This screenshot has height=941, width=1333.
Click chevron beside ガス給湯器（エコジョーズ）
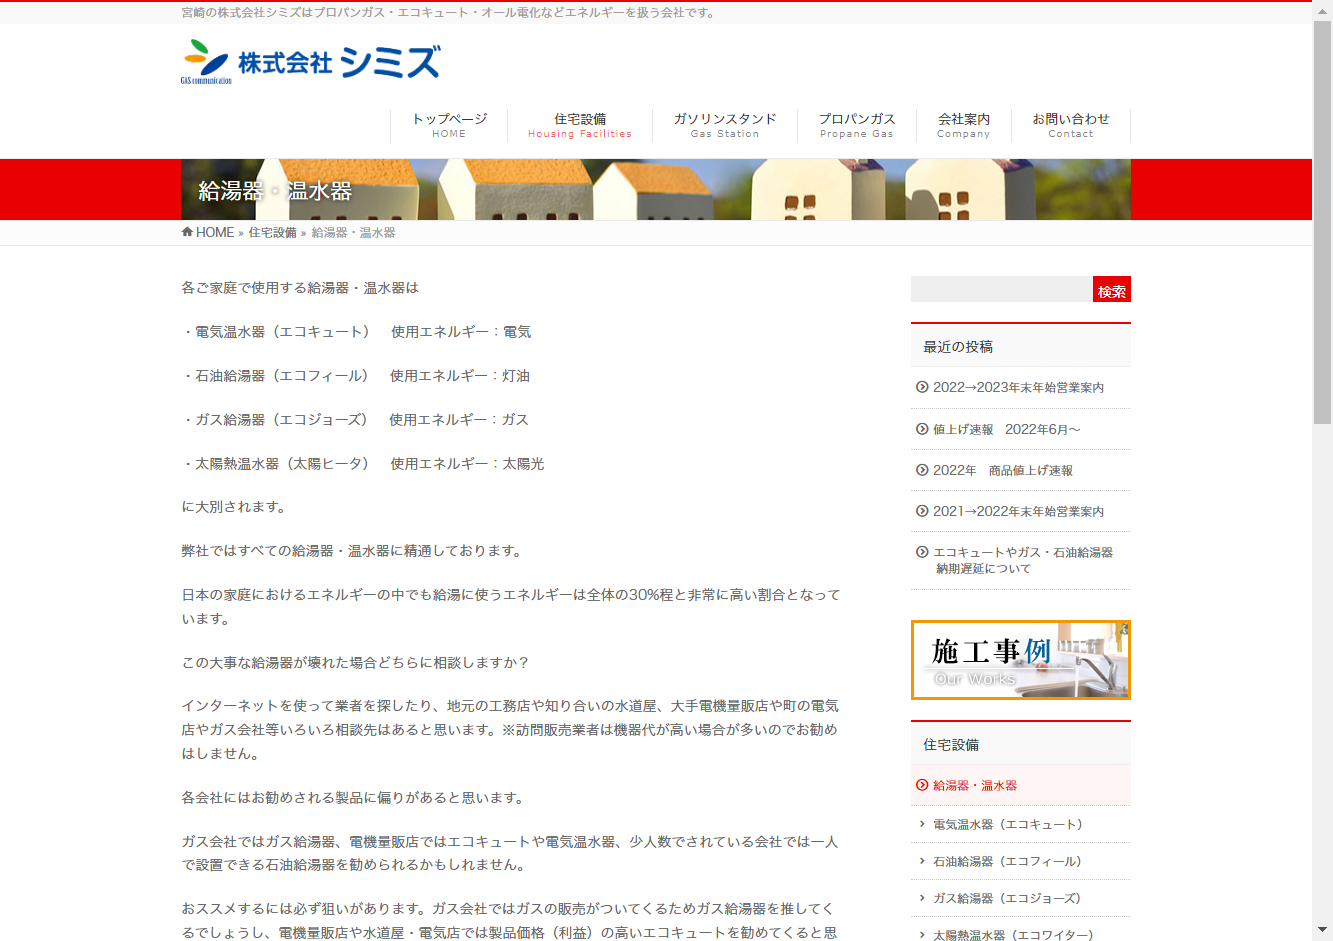tap(922, 898)
